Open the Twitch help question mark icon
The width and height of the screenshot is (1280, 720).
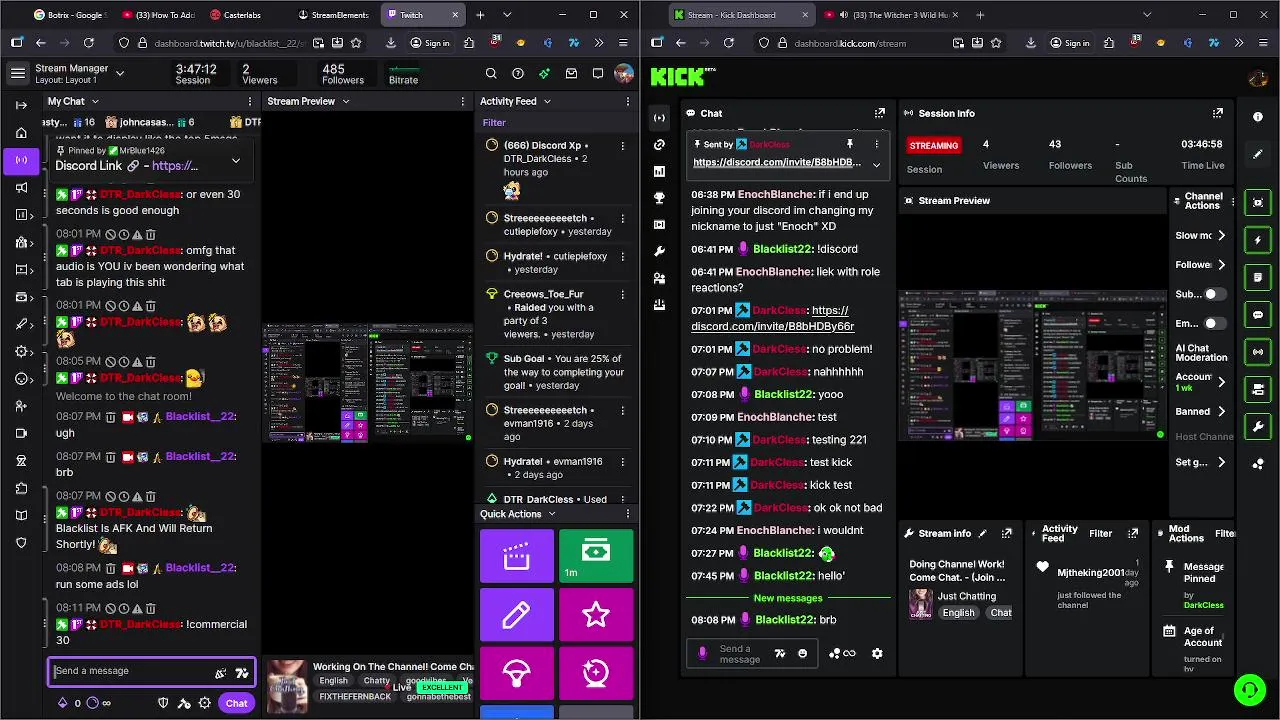tap(518, 74)
